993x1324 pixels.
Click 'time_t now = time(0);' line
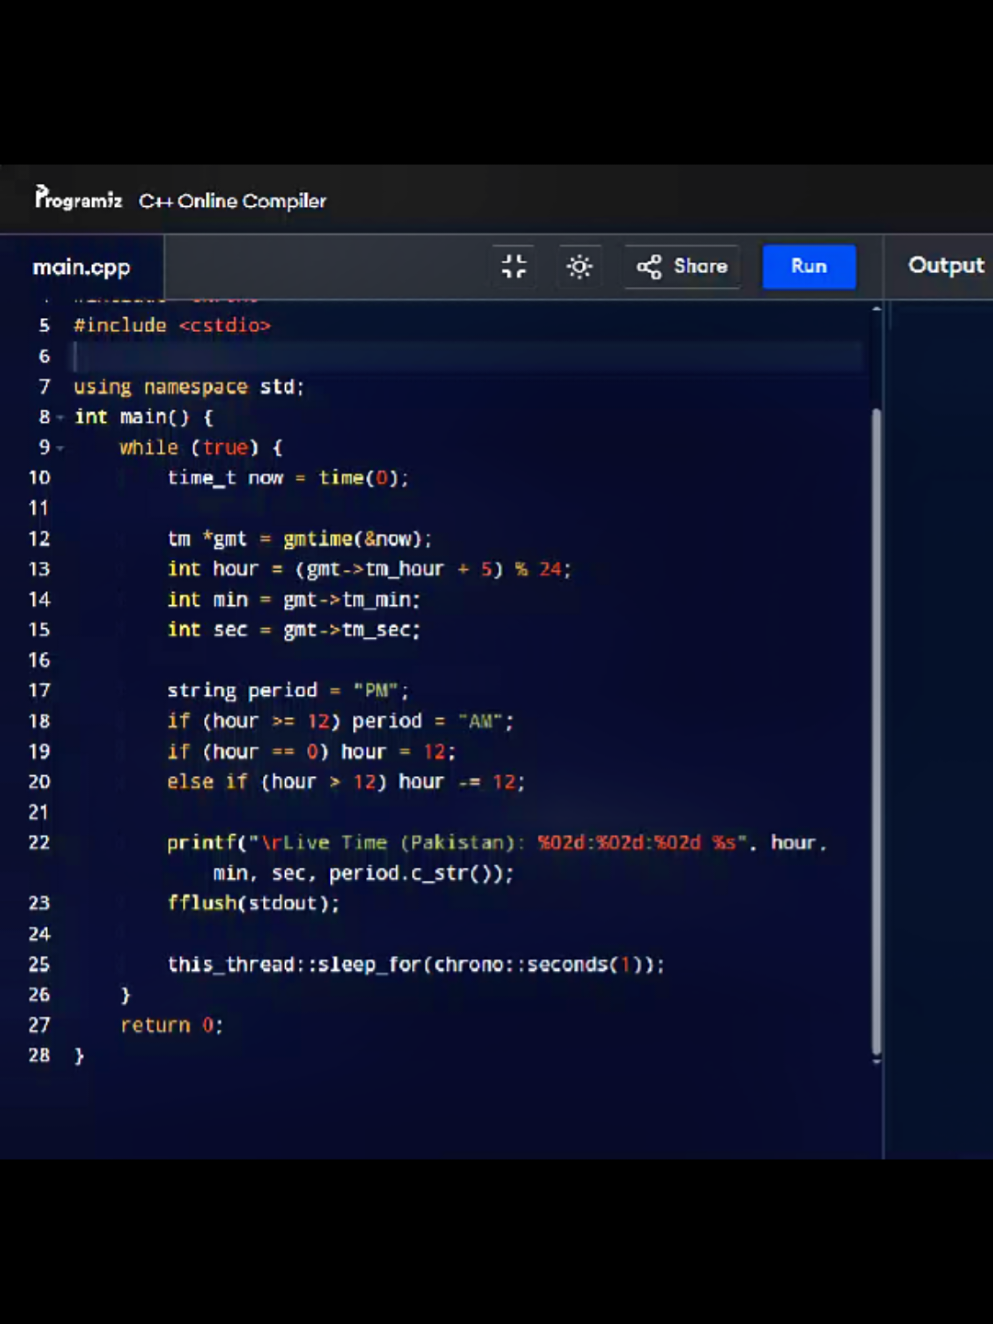[x=288, y=478]
